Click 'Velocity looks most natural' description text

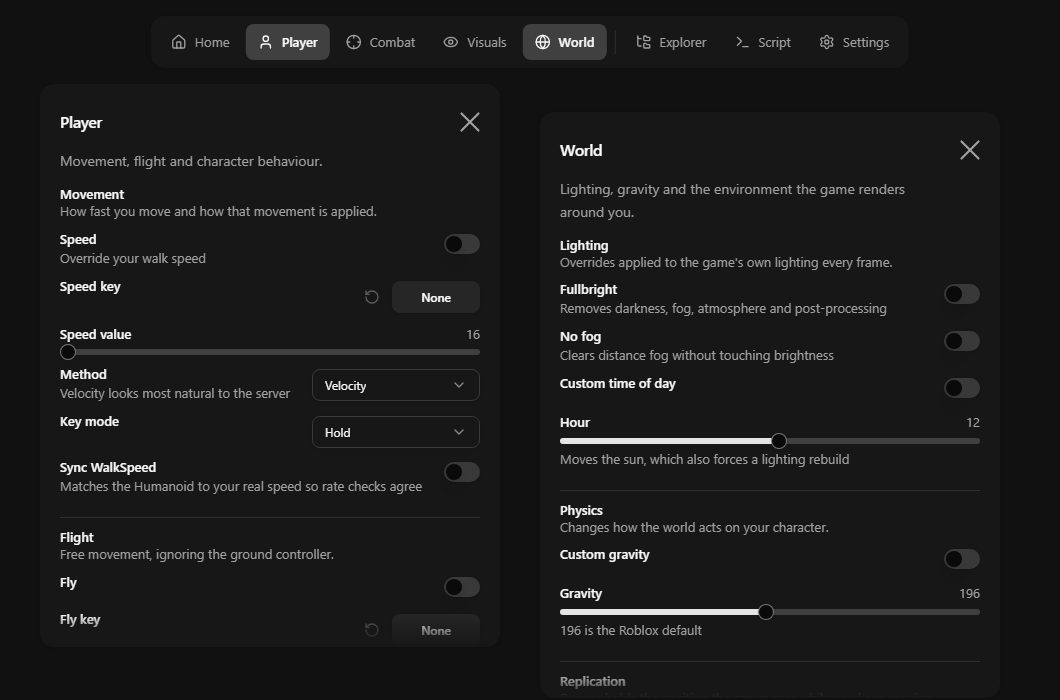coord(174,394)
